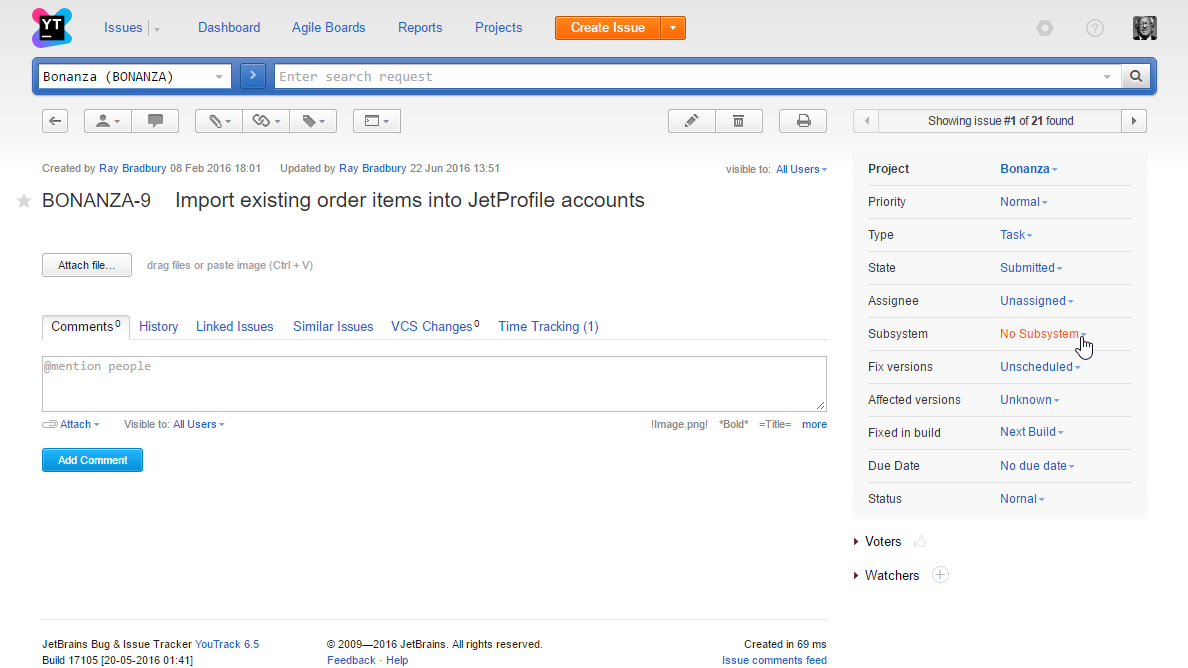Open the tag icon menu
This screenshot has width=1188, height=668.
pyautogui.click(x=313, y=121)
